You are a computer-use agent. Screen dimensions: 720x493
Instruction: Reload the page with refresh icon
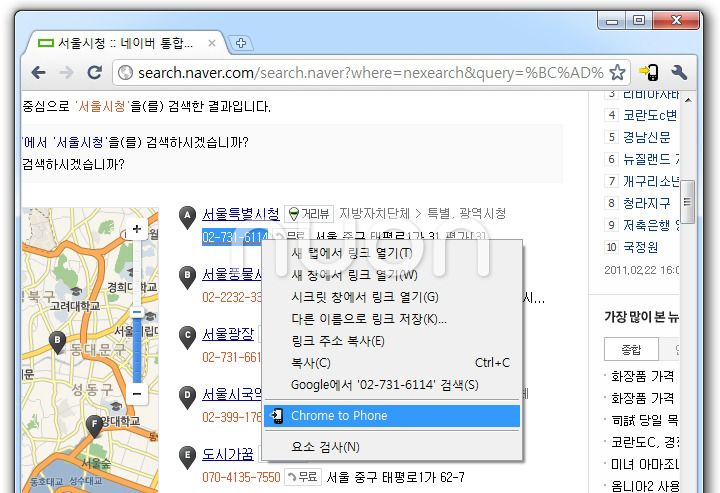[95, 73]
